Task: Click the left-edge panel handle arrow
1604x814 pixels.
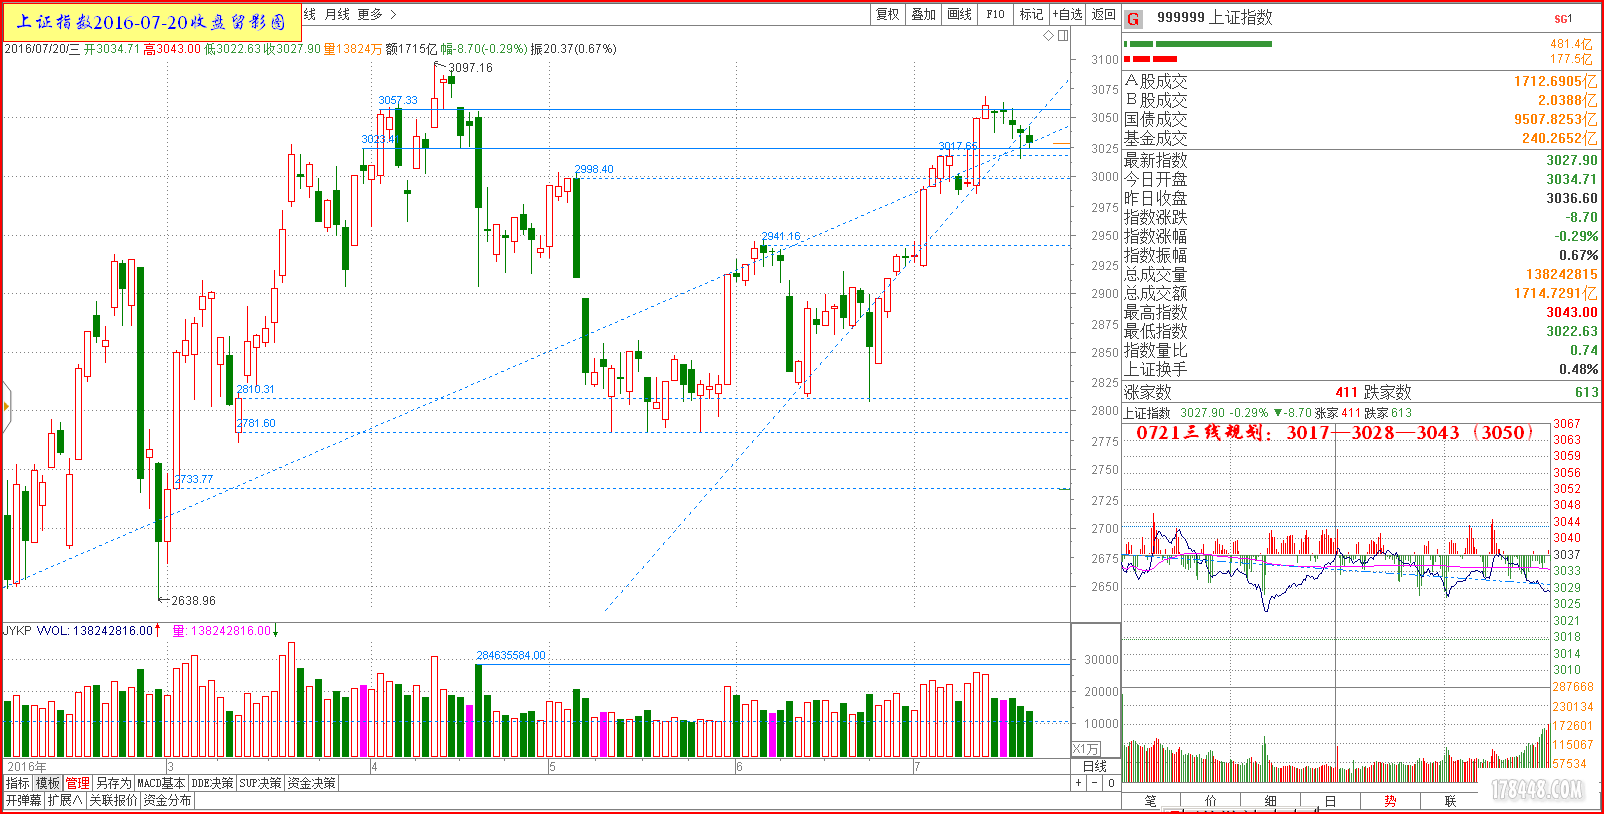Action: coord(5,406)
